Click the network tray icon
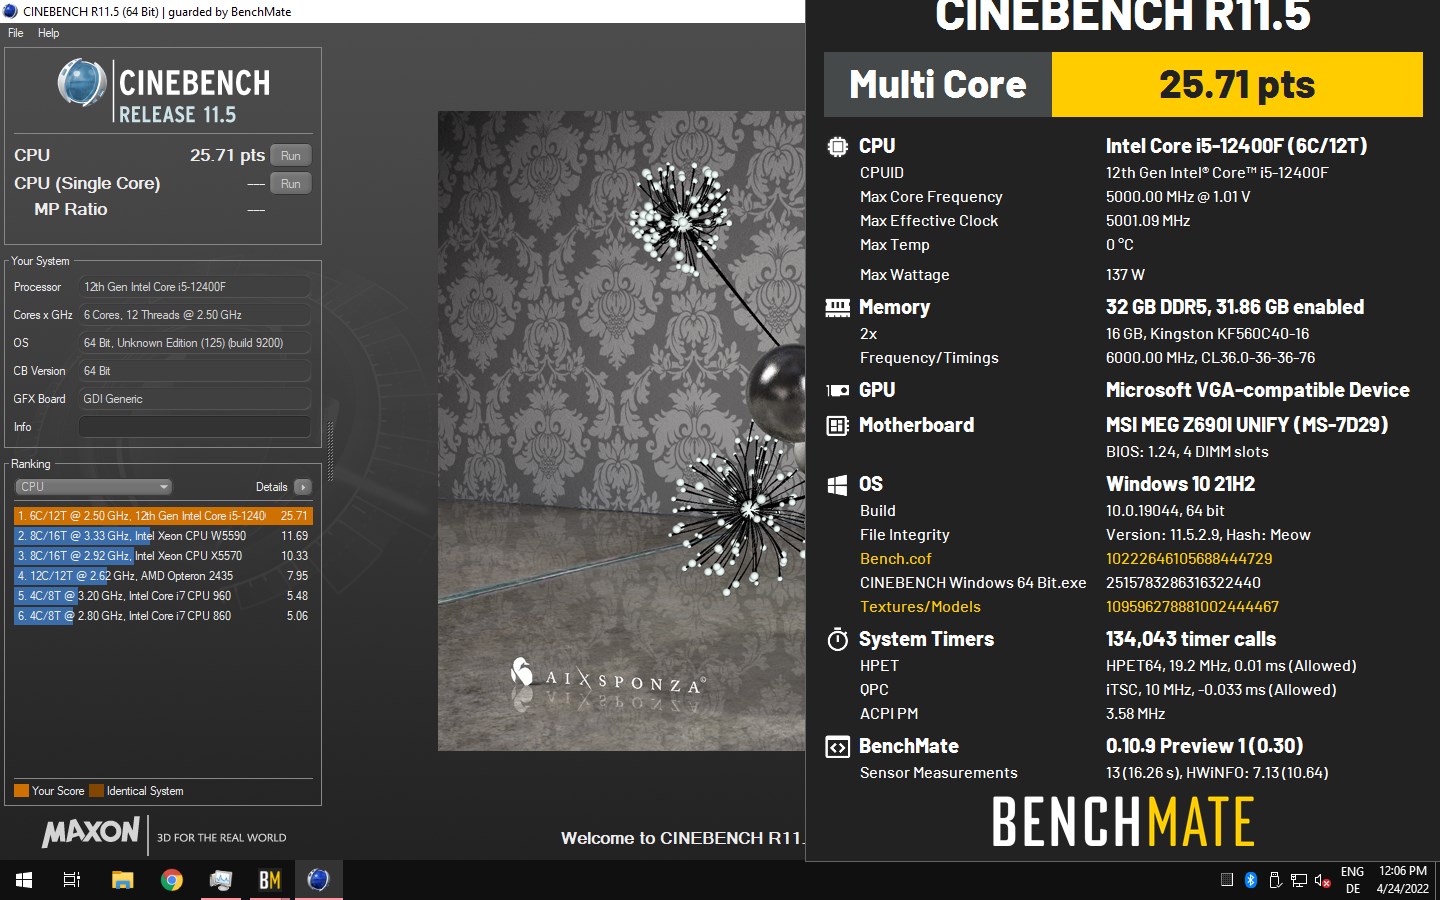The image size is (1440, 900). click(x=1299, y=880)
